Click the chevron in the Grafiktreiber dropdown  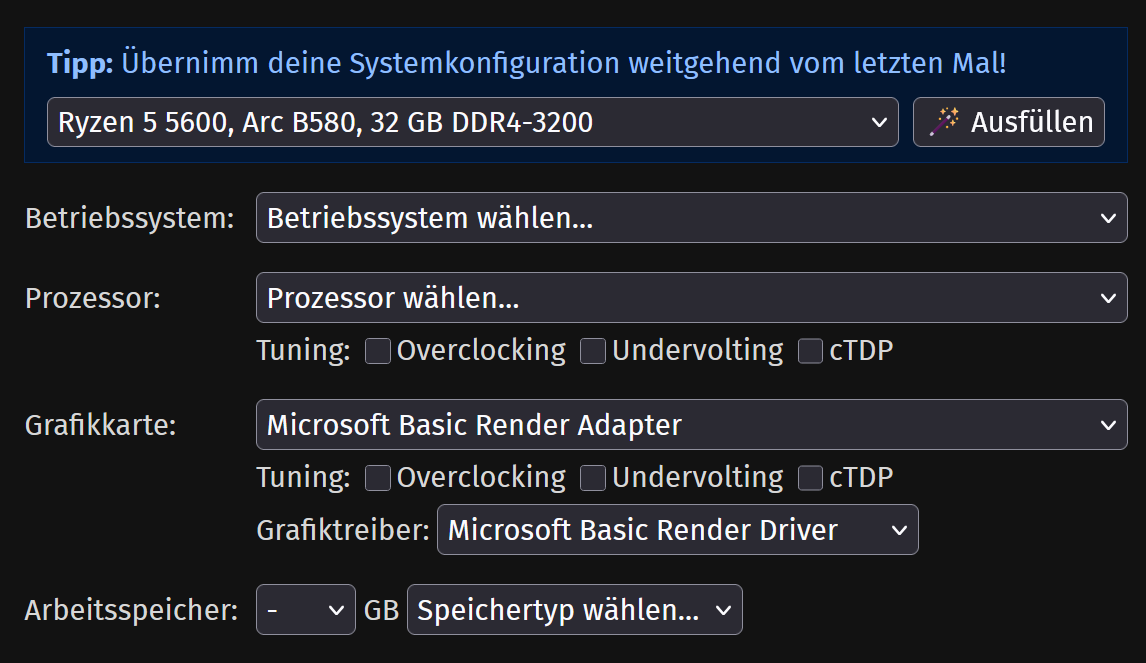pyautogui.click(x=899, y=531)
